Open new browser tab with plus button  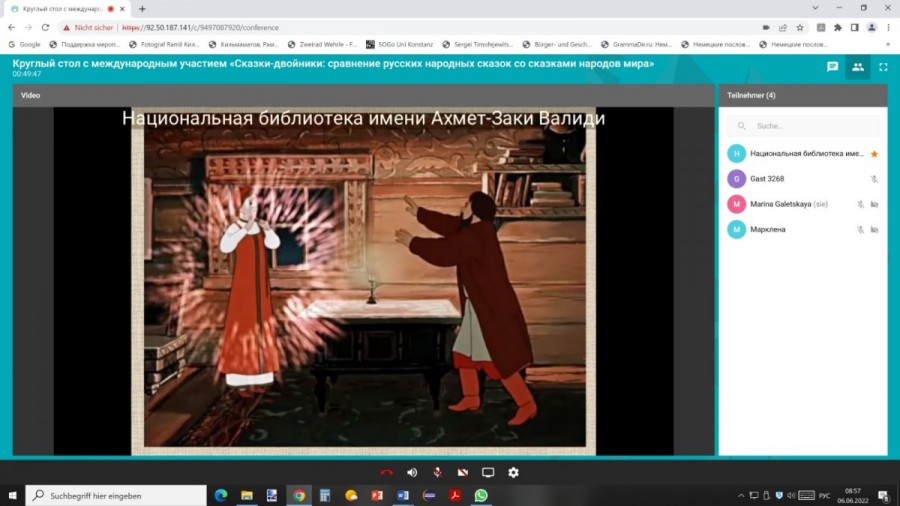142,9
